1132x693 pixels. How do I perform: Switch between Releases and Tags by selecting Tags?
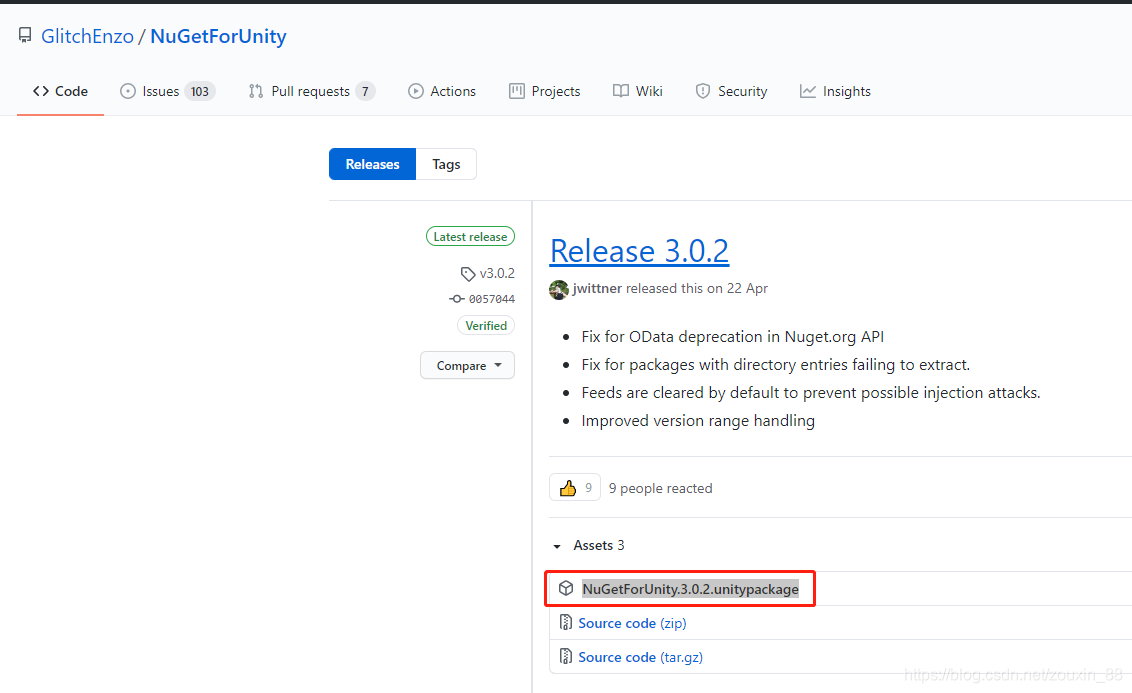(445, 164)
